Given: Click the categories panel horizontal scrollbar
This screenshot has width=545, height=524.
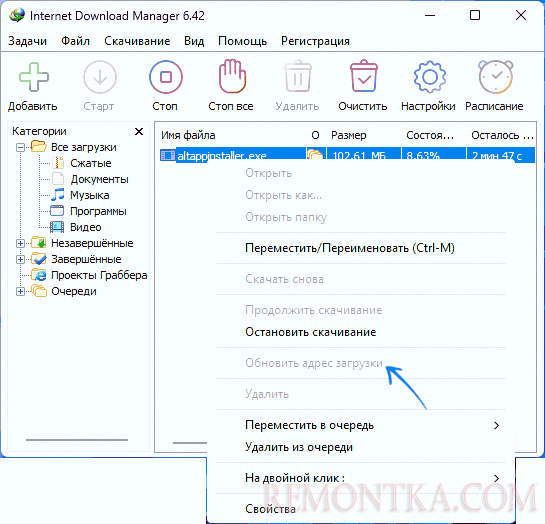Looking at the screenshot, I should pos(77,440).
